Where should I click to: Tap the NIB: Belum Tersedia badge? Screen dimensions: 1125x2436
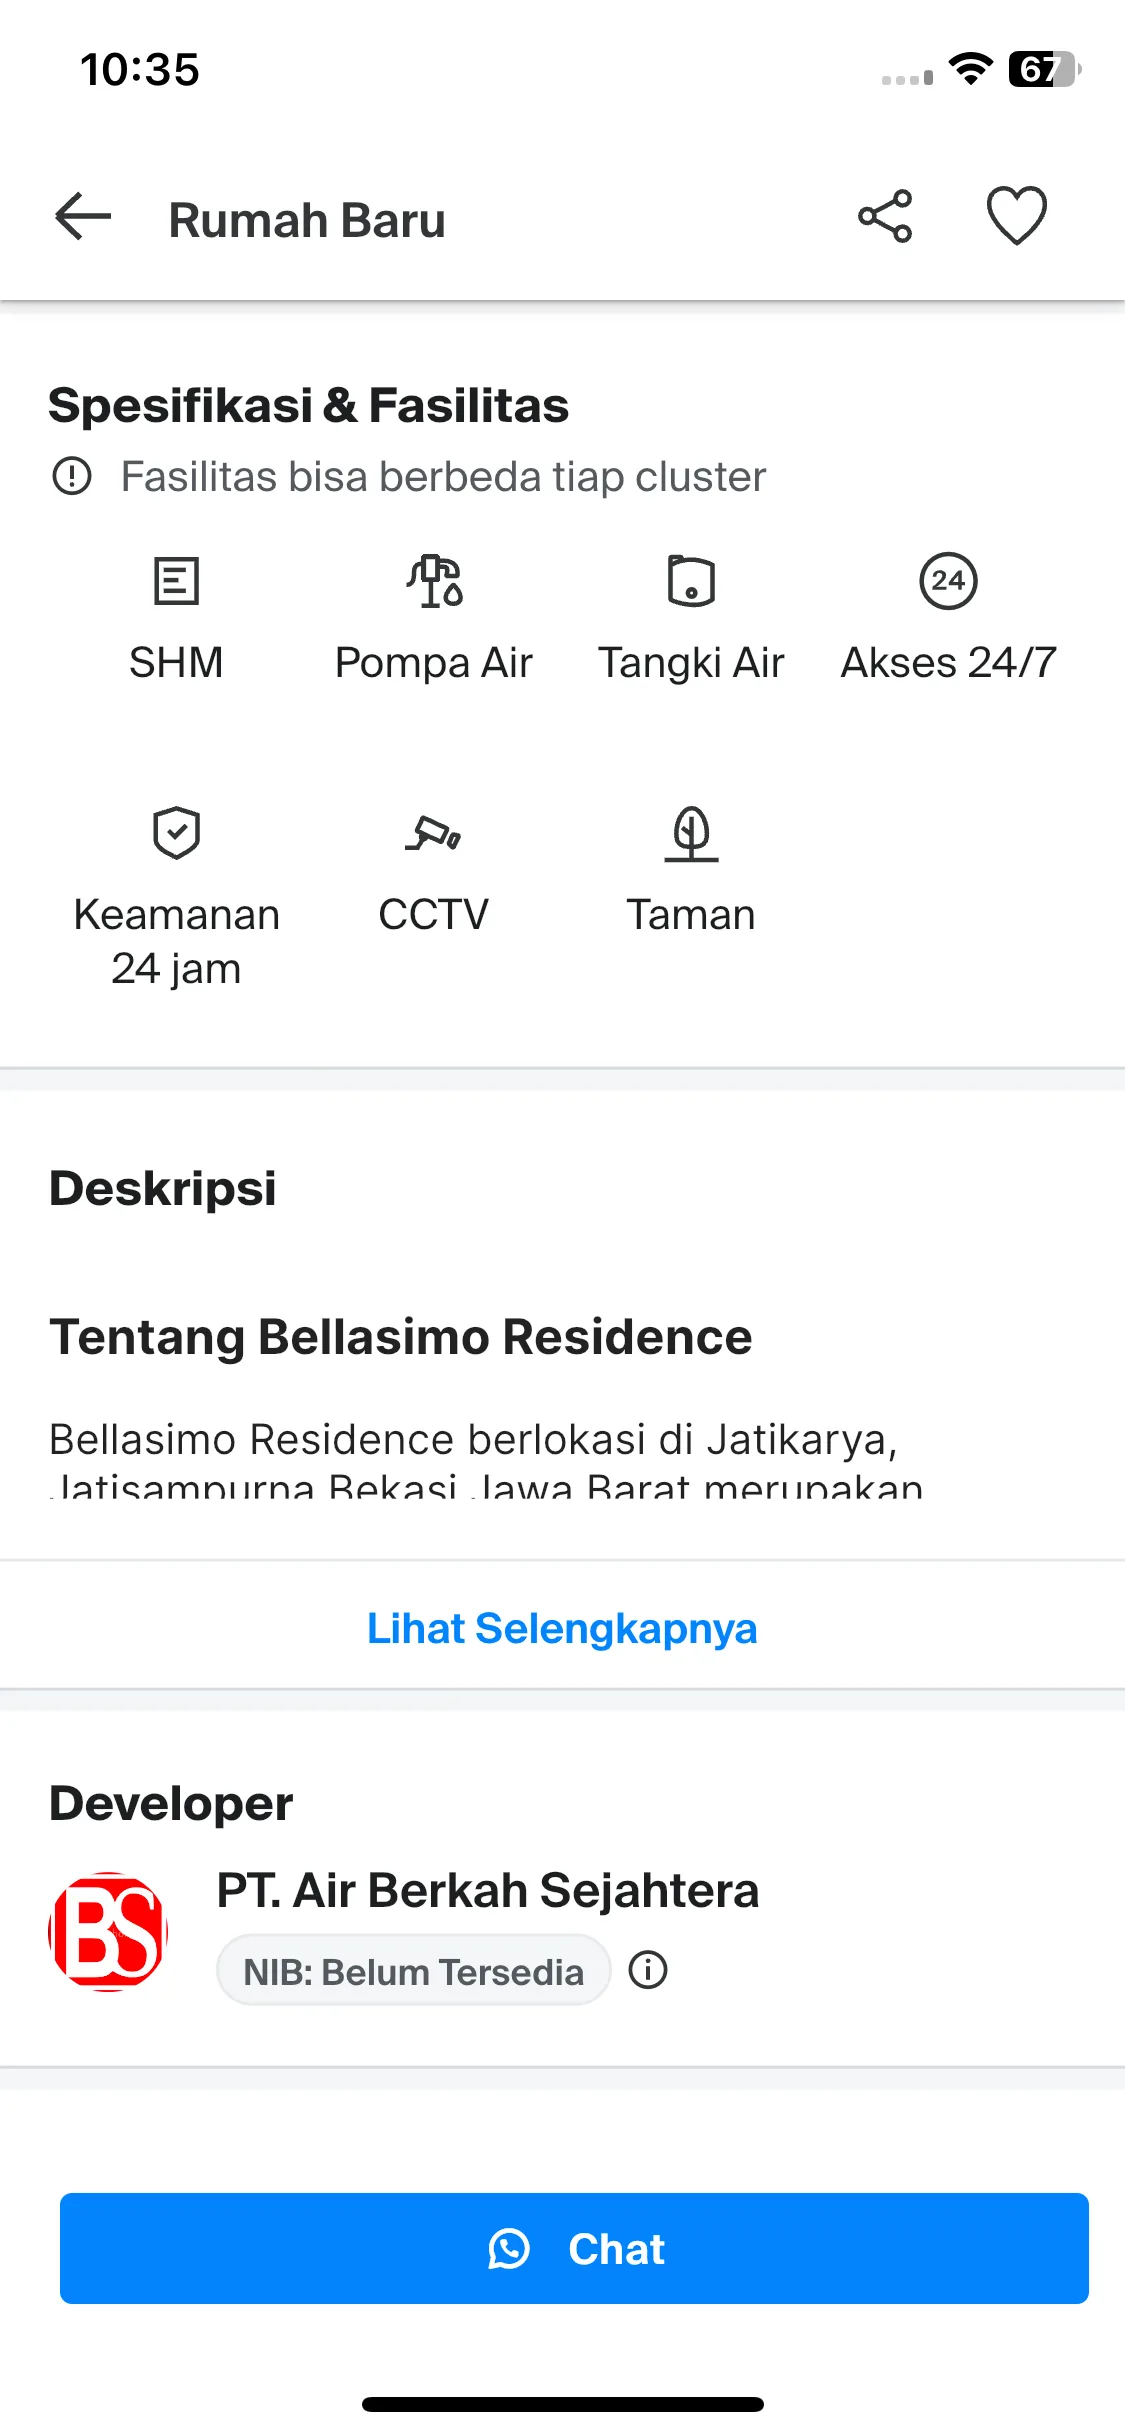413,1971
